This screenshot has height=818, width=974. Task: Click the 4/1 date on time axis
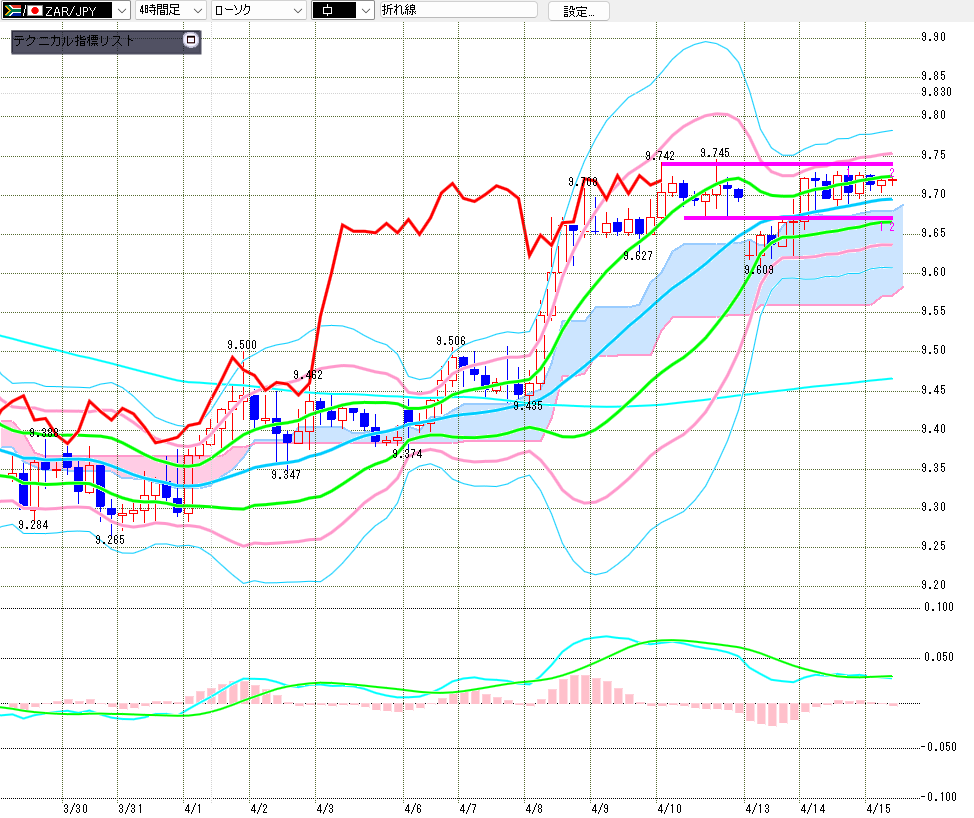click(193, 806)
